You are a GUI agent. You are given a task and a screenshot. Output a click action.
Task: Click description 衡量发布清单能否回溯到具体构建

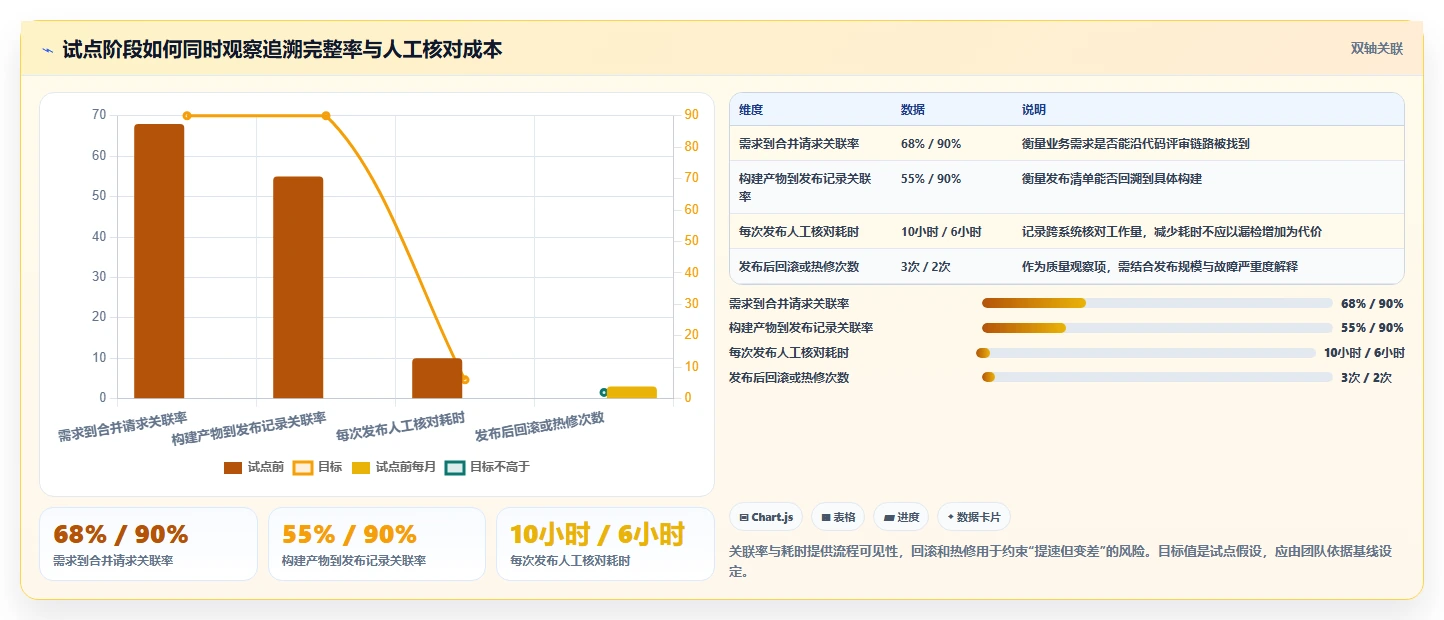(x=1112, y=179)
